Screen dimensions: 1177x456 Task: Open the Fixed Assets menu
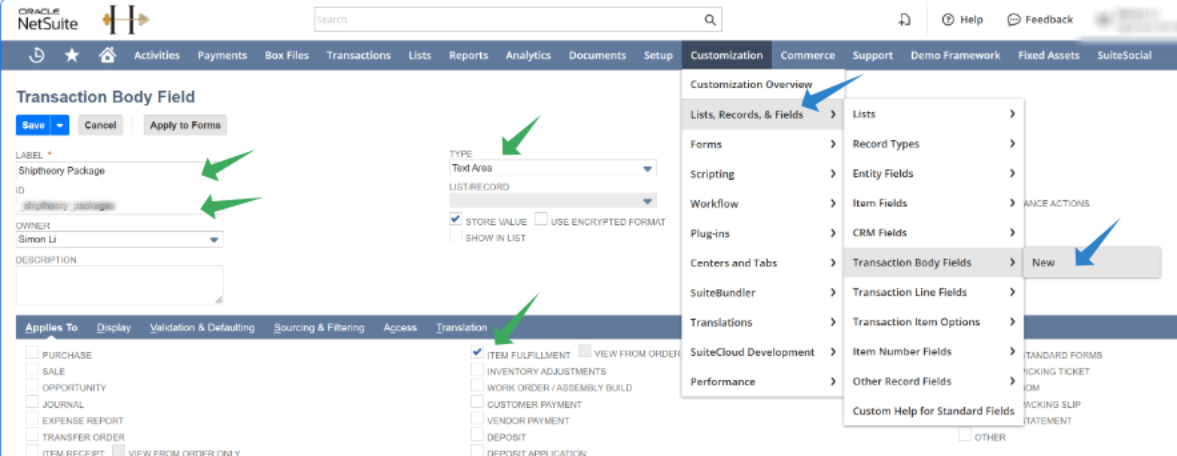coord(1049,55)
